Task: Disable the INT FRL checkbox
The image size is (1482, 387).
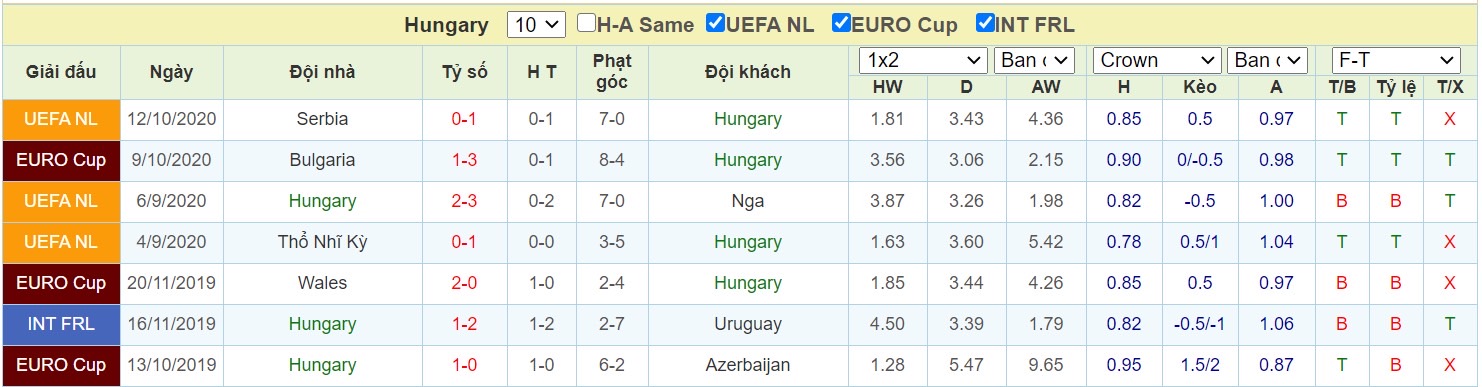Action: (985, 23)
